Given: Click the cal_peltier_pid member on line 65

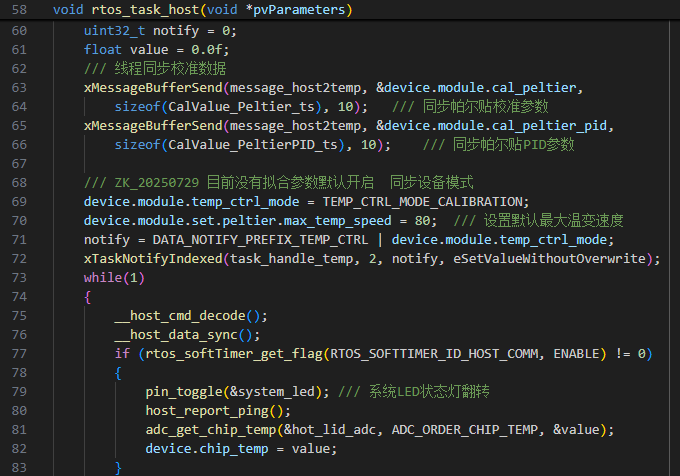Looking at the screenshot, I should (549, 126).
